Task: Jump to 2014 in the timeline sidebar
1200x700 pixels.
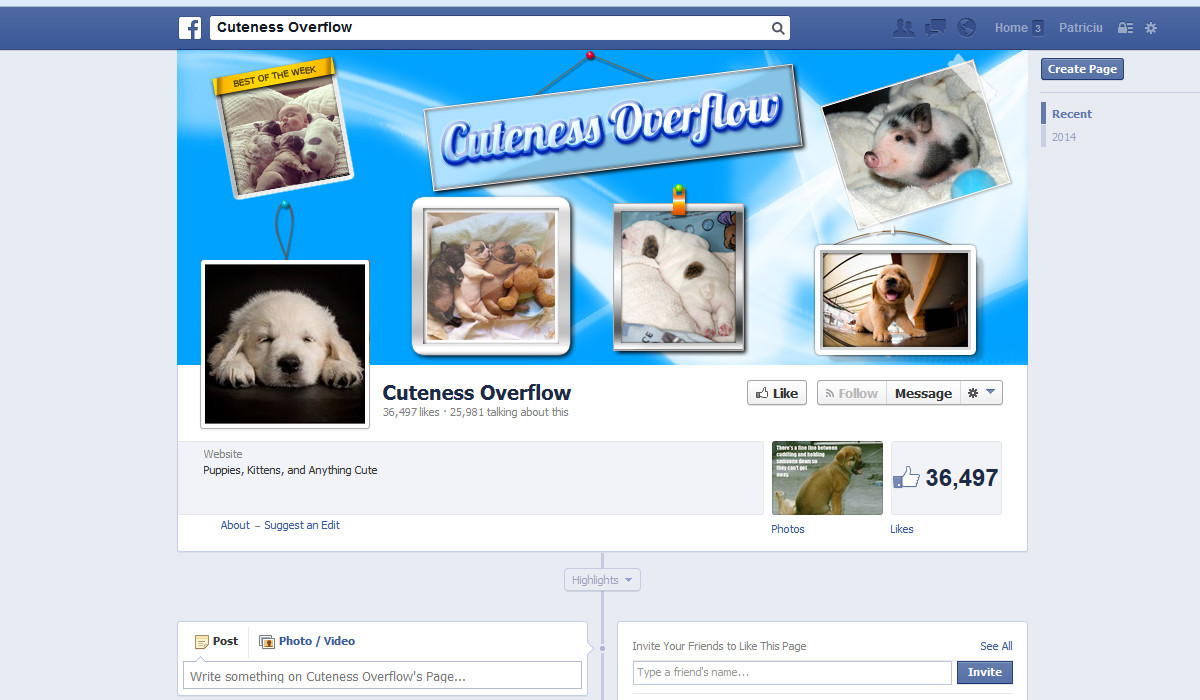Action: point(1064,137)
